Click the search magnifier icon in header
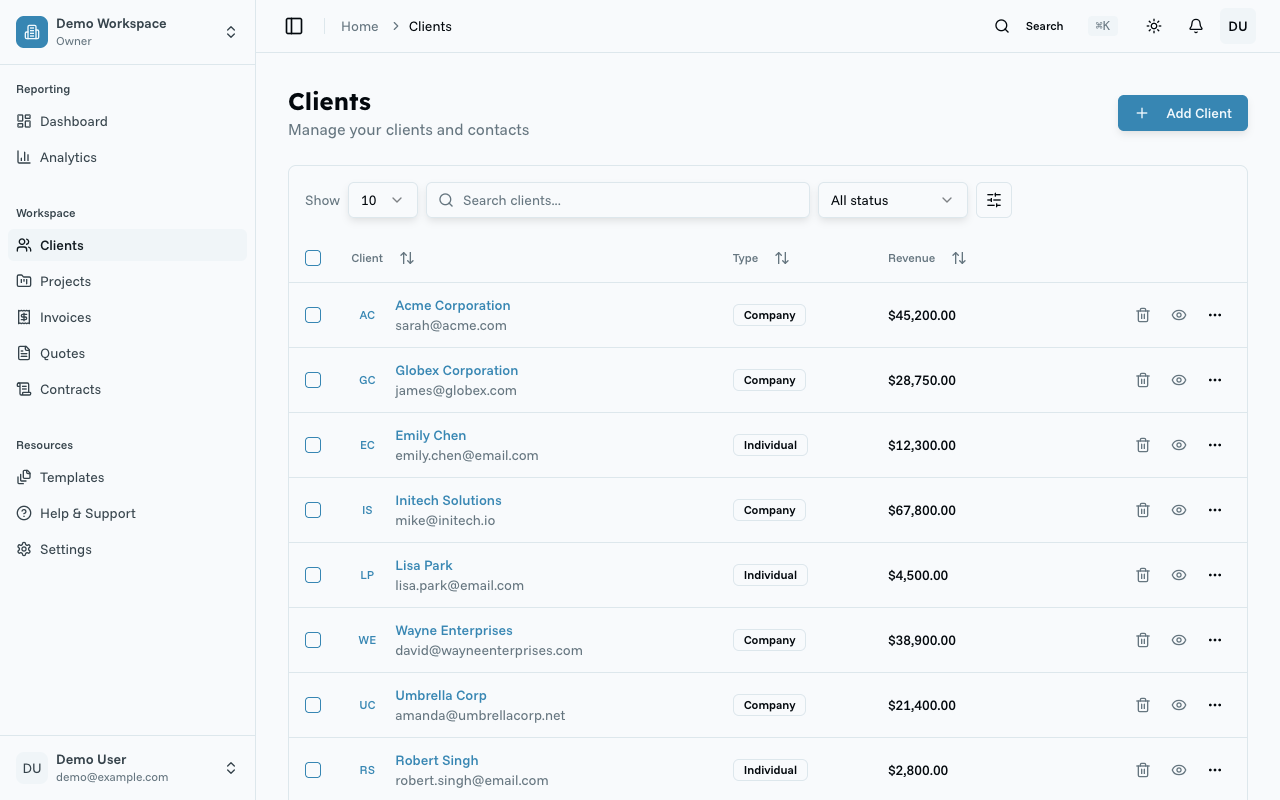 1002,26
